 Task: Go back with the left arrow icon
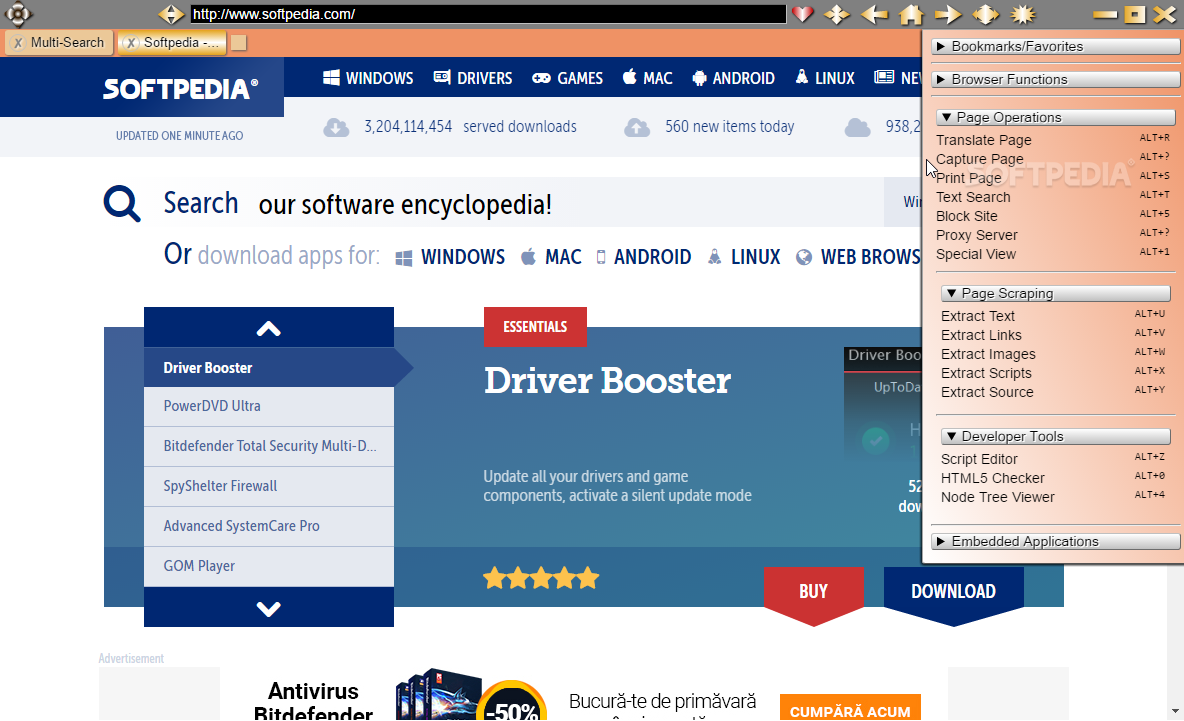pyautogui.click(x=874, y=14)
